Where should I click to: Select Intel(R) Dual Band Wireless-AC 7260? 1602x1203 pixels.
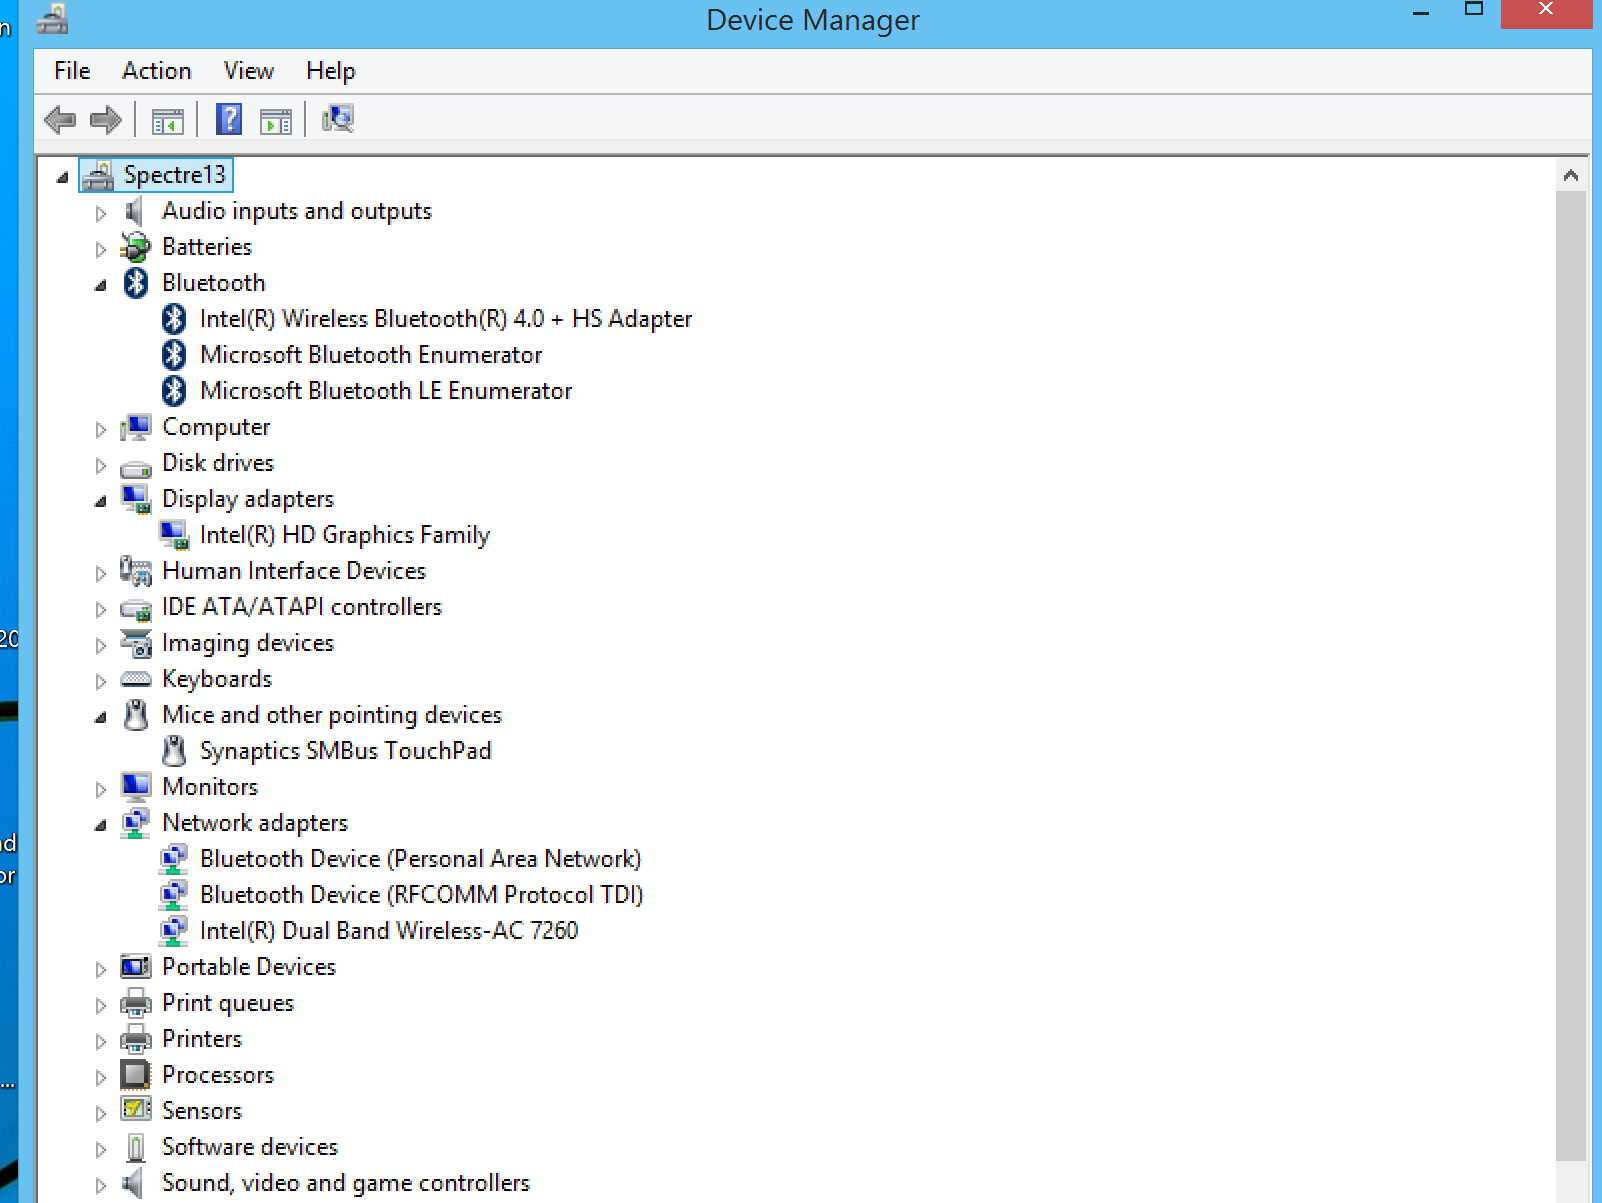point(389,931)
